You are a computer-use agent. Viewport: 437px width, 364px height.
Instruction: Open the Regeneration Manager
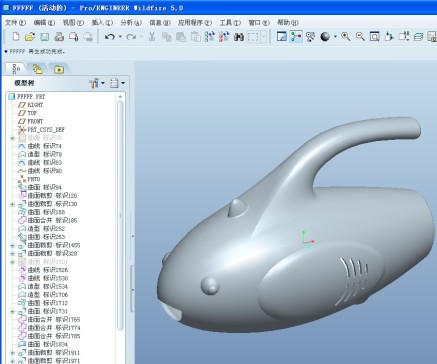224,36
